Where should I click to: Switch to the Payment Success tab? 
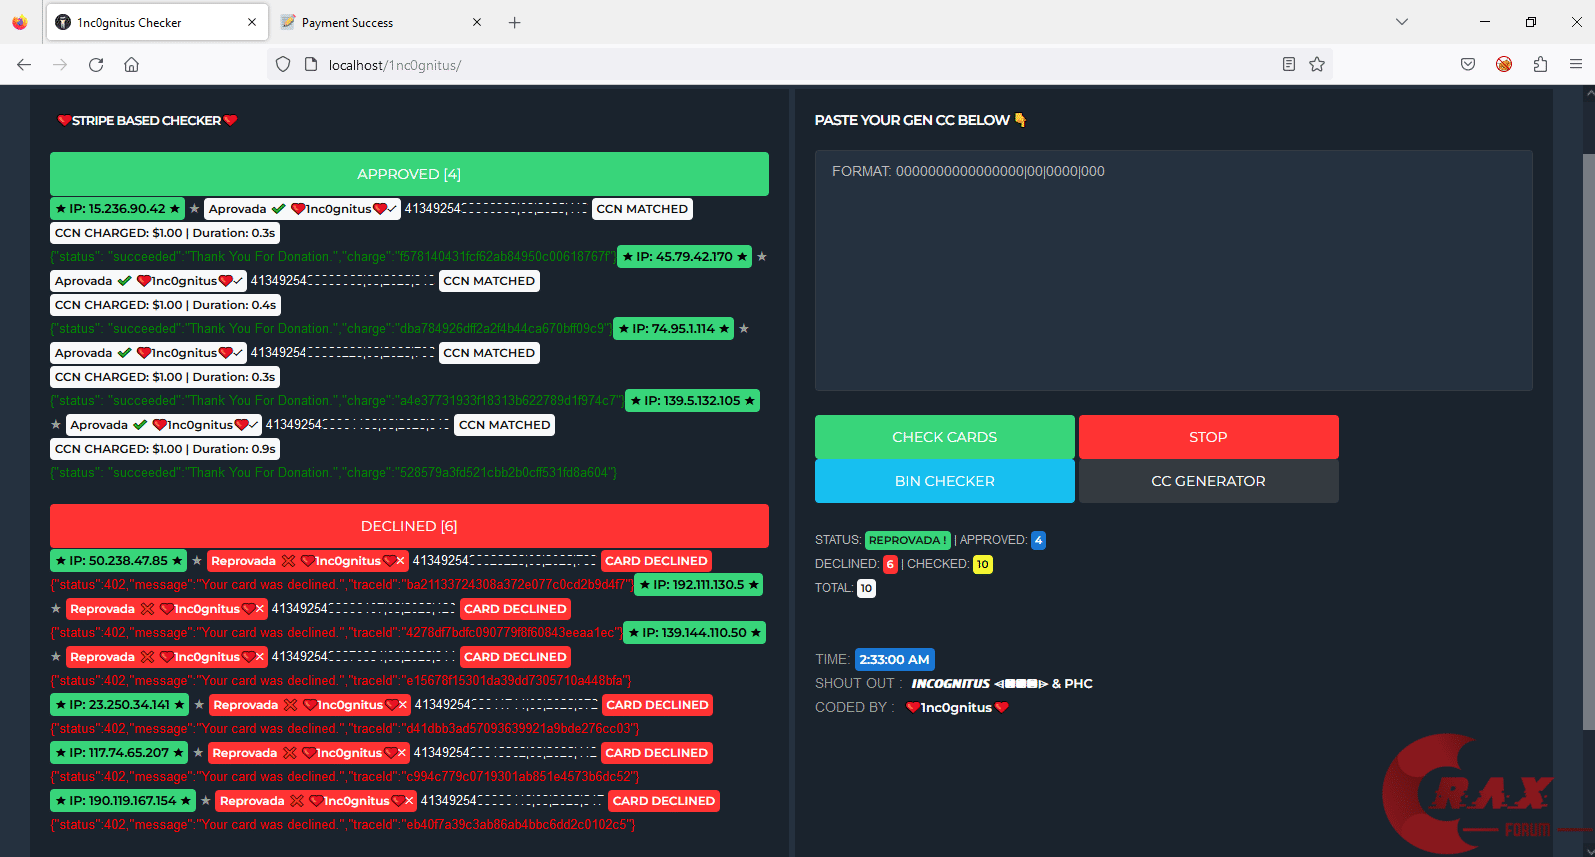point(381,22)
